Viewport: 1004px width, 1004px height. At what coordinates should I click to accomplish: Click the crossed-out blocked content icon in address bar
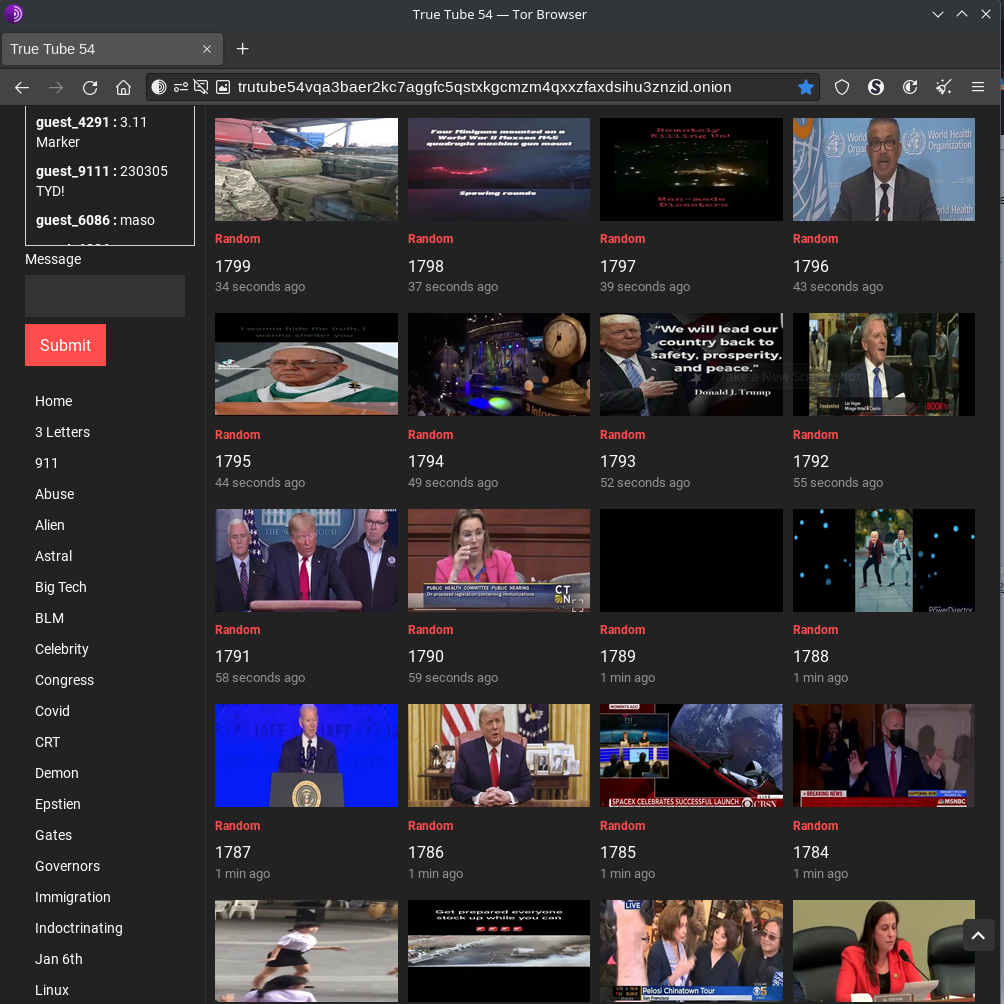point(201,87)
